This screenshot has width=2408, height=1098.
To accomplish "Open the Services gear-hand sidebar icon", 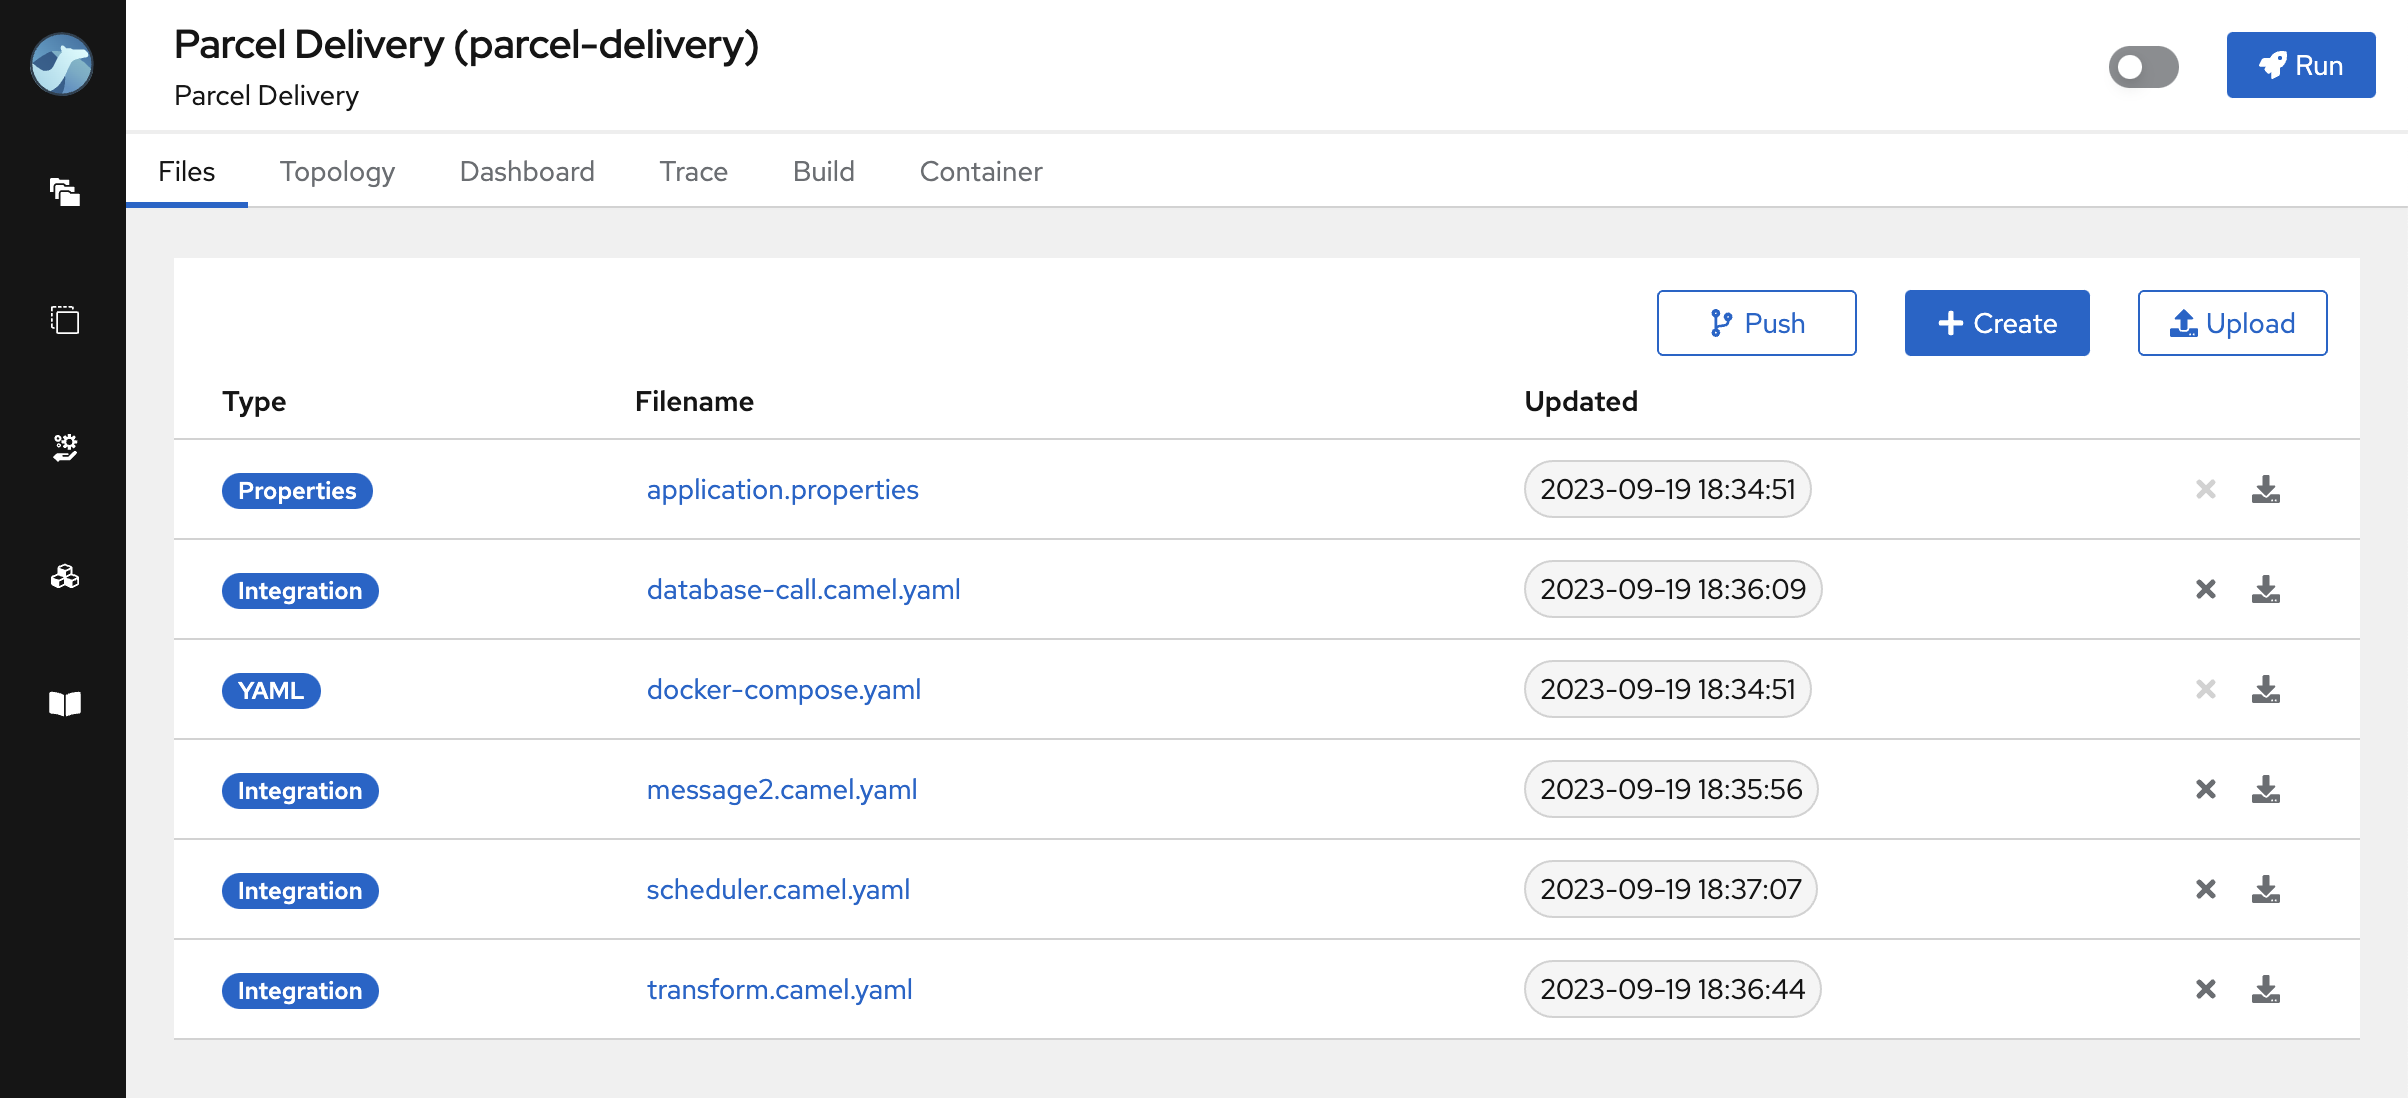I will [65, 447].
